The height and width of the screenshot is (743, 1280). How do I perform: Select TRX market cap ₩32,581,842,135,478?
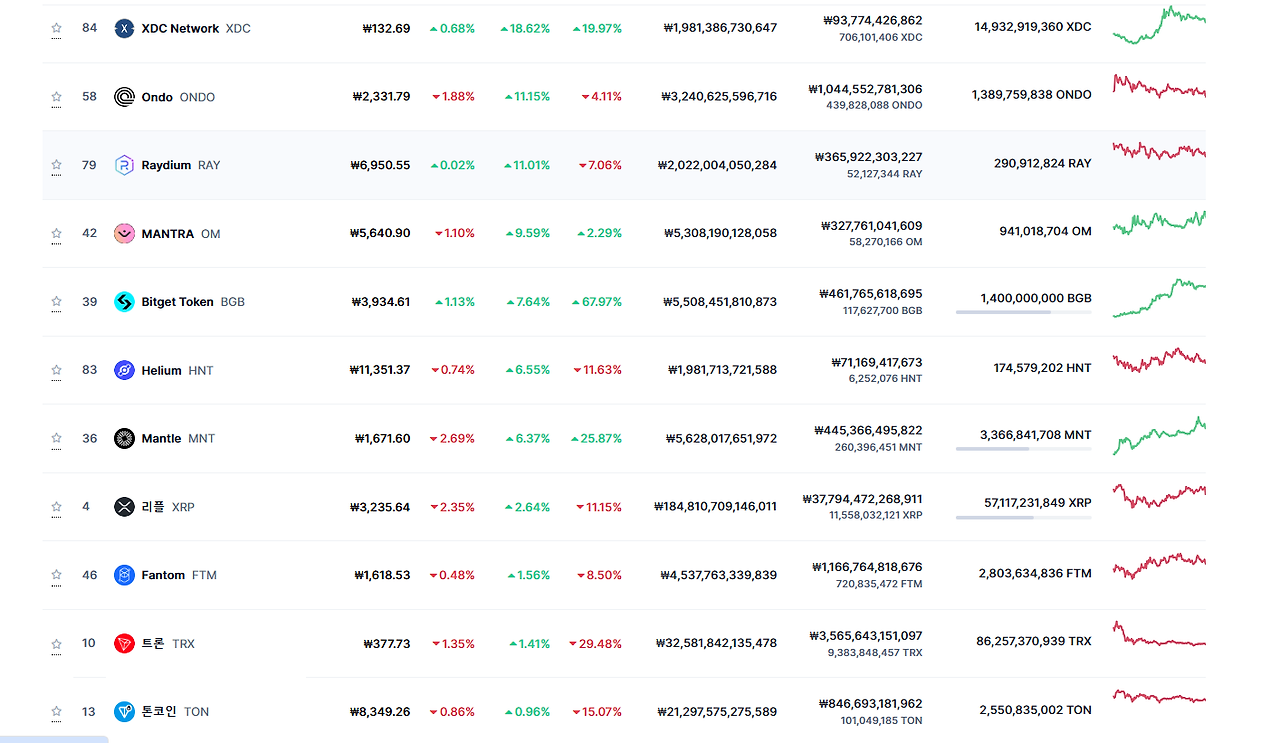tap(717, 643)
